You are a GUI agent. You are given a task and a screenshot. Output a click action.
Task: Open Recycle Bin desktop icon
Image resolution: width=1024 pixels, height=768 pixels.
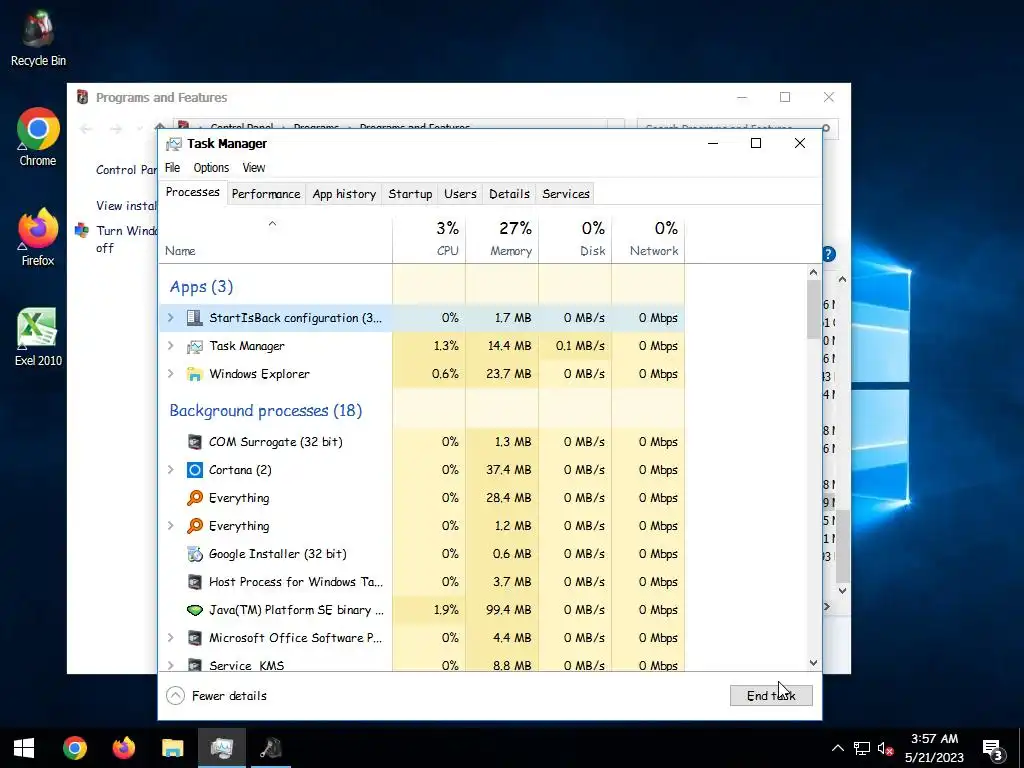tap(38, 39)
